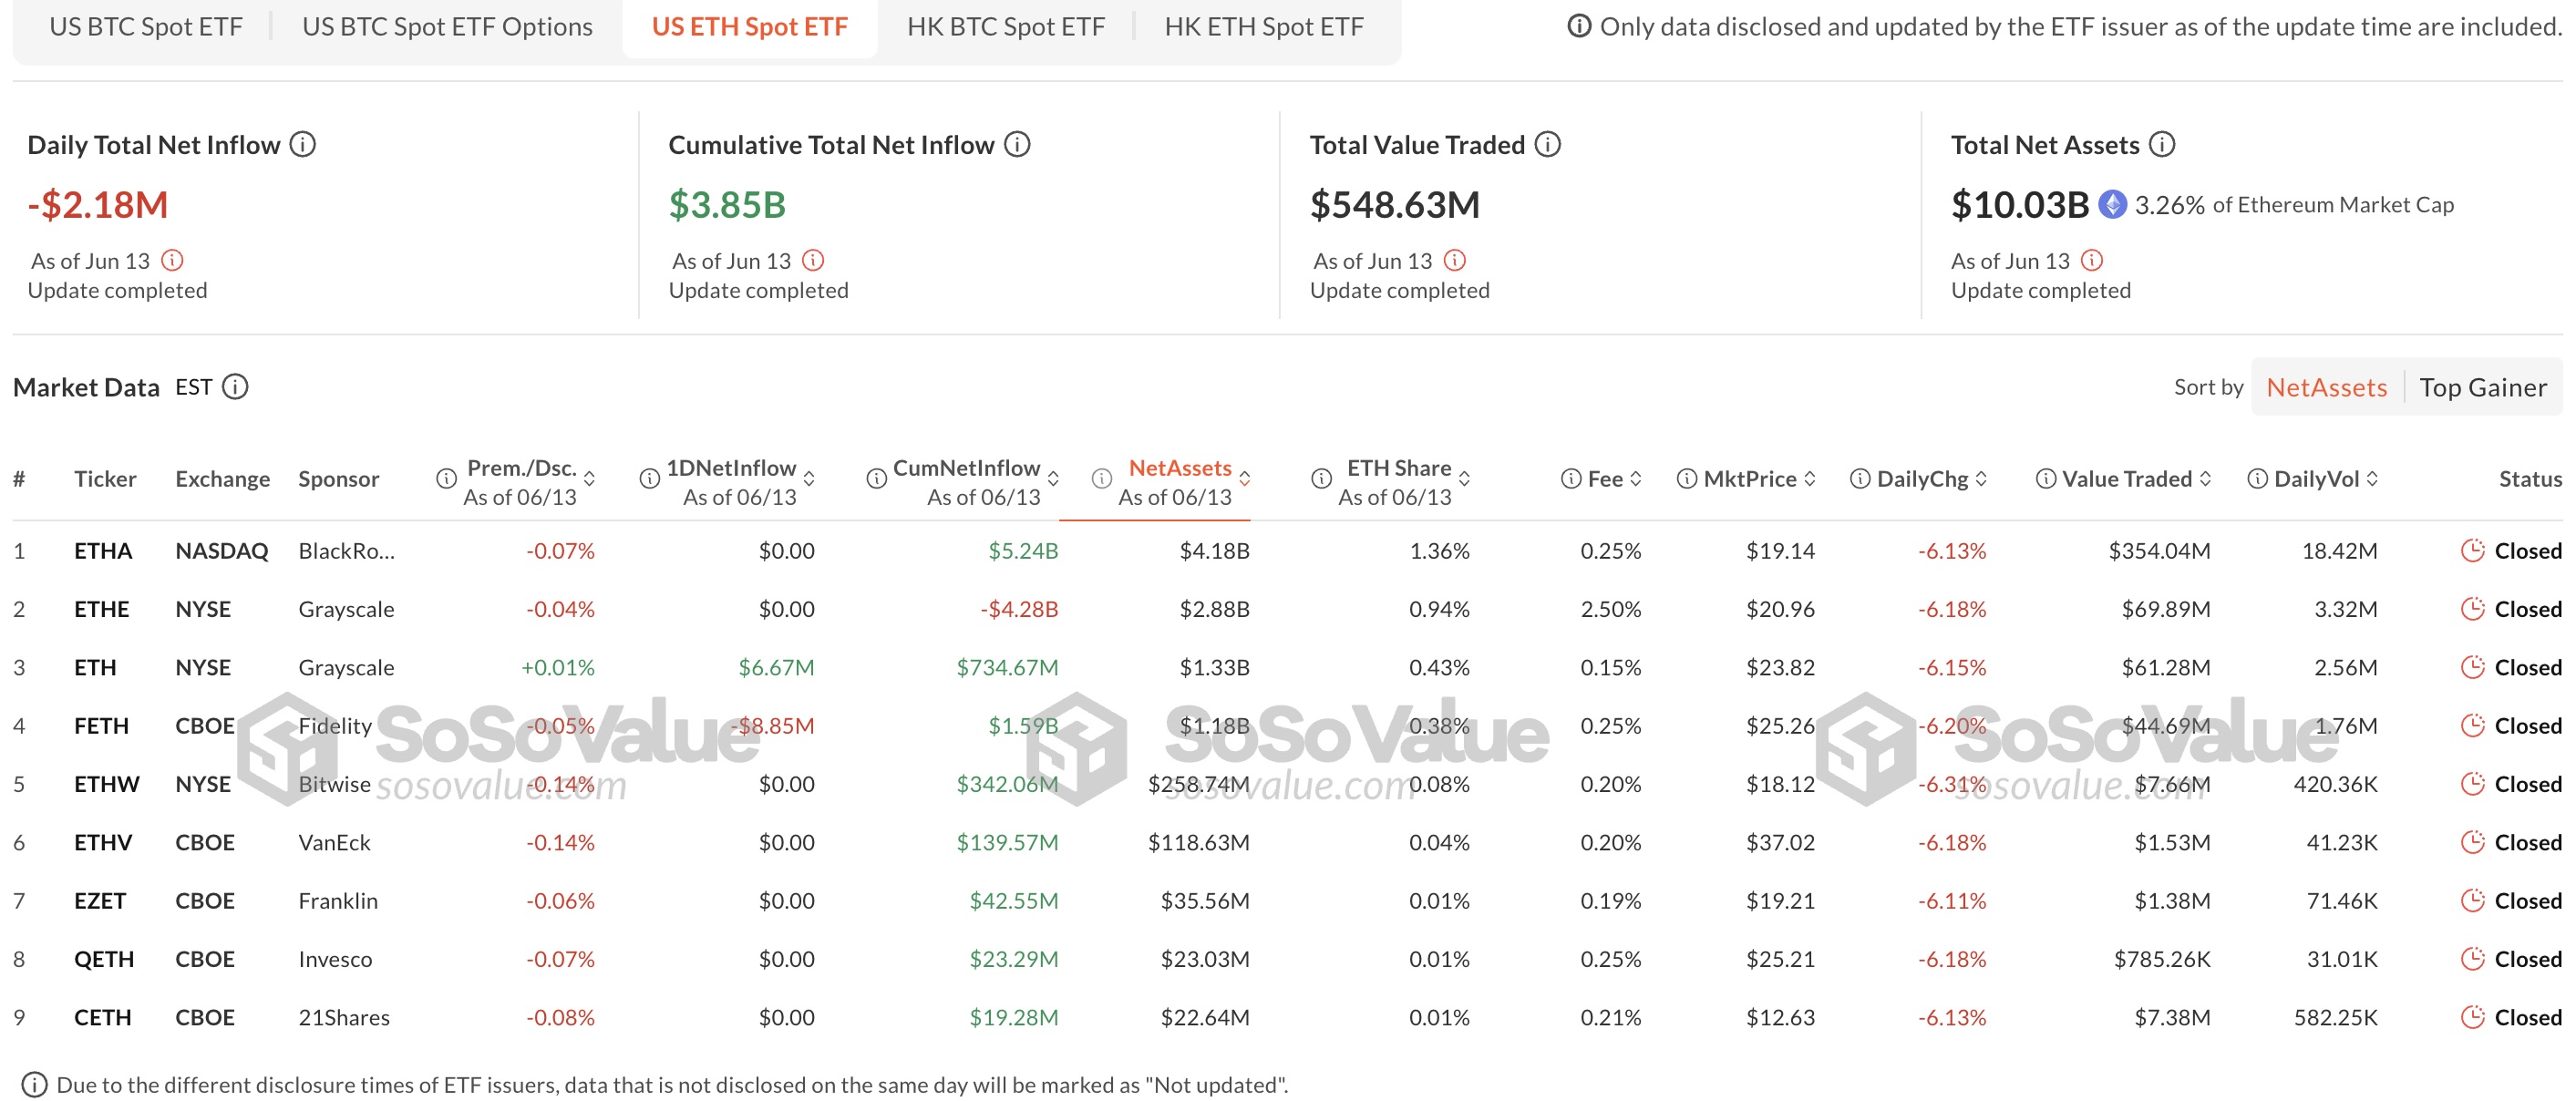Click info icon beside Prem./Dsc. column header
This screenshot has width=2576, height=1101.
coord(446,479)
